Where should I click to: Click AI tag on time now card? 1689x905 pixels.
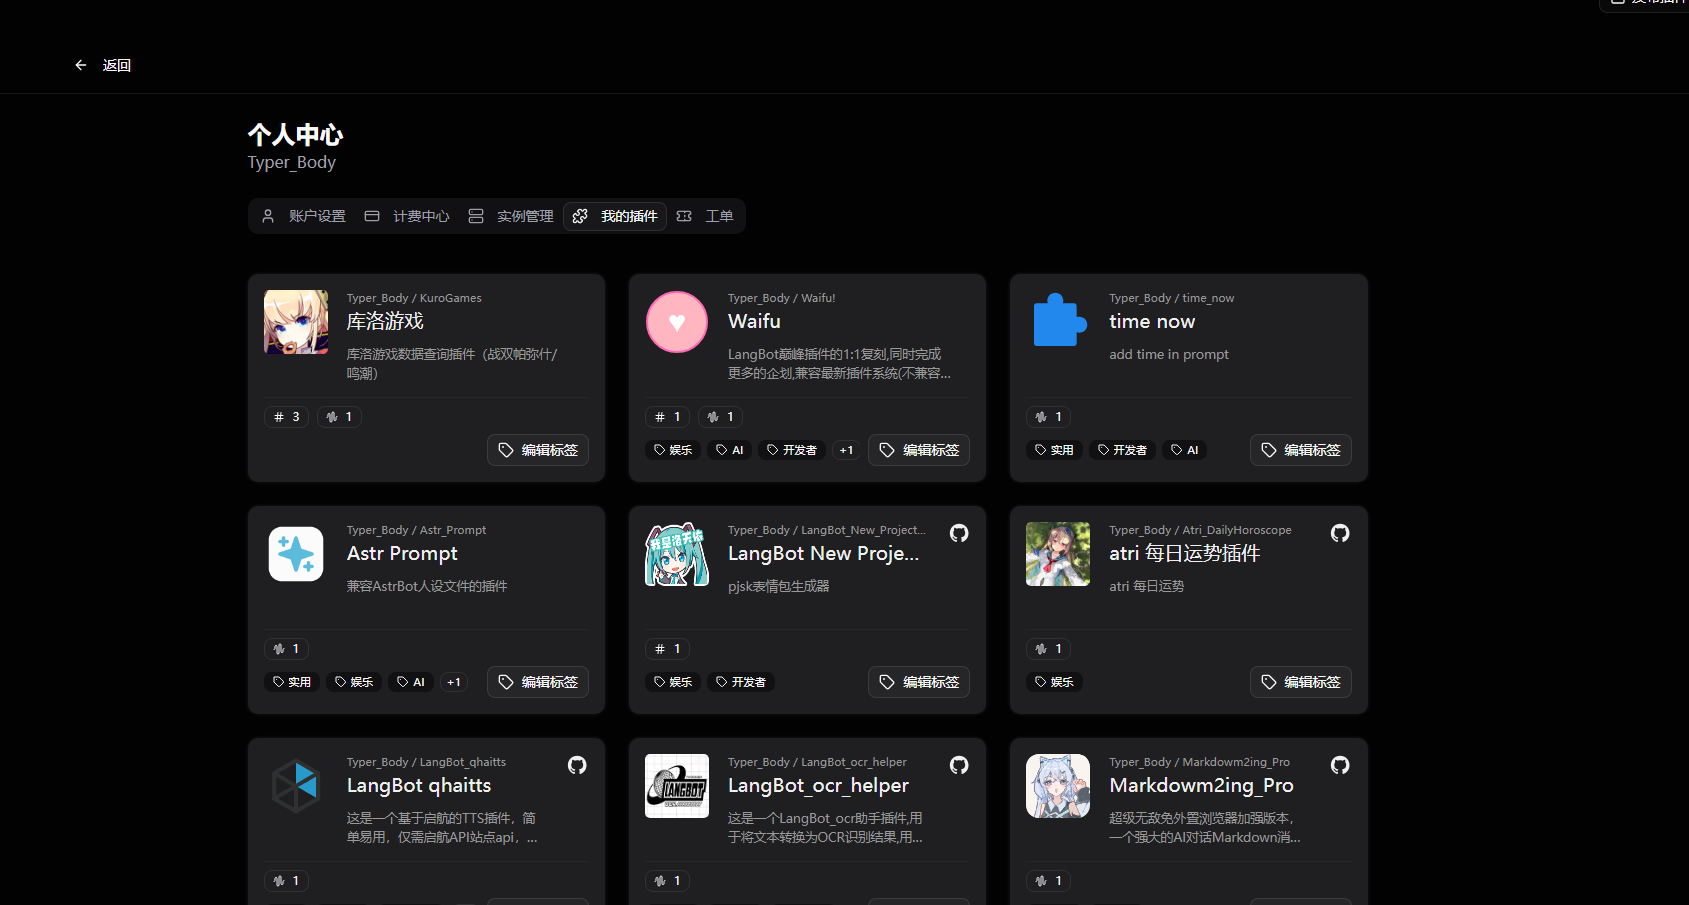click(1185, 450)
